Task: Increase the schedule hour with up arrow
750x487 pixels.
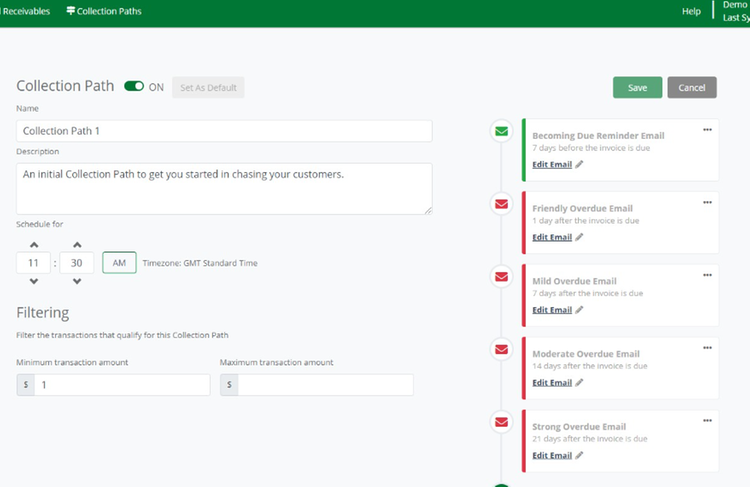Action: click(33, 245)
